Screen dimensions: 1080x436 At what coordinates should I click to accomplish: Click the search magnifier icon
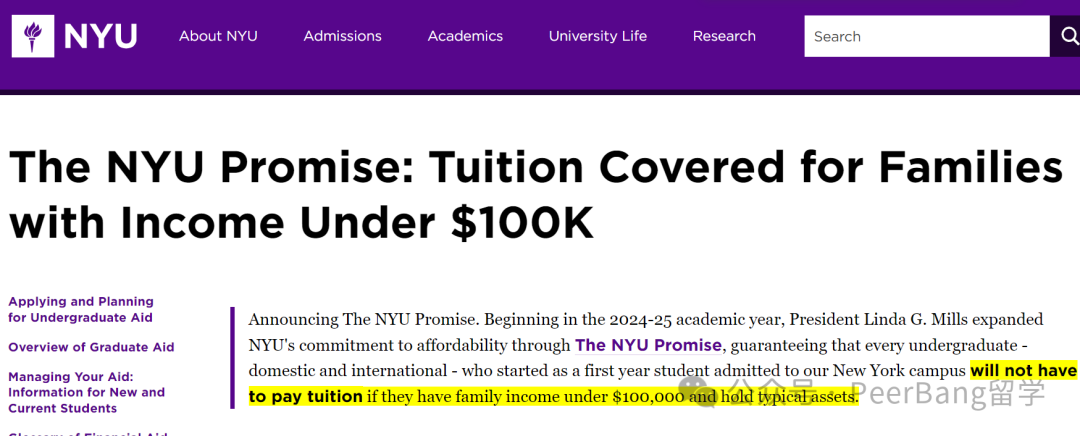1069,36
